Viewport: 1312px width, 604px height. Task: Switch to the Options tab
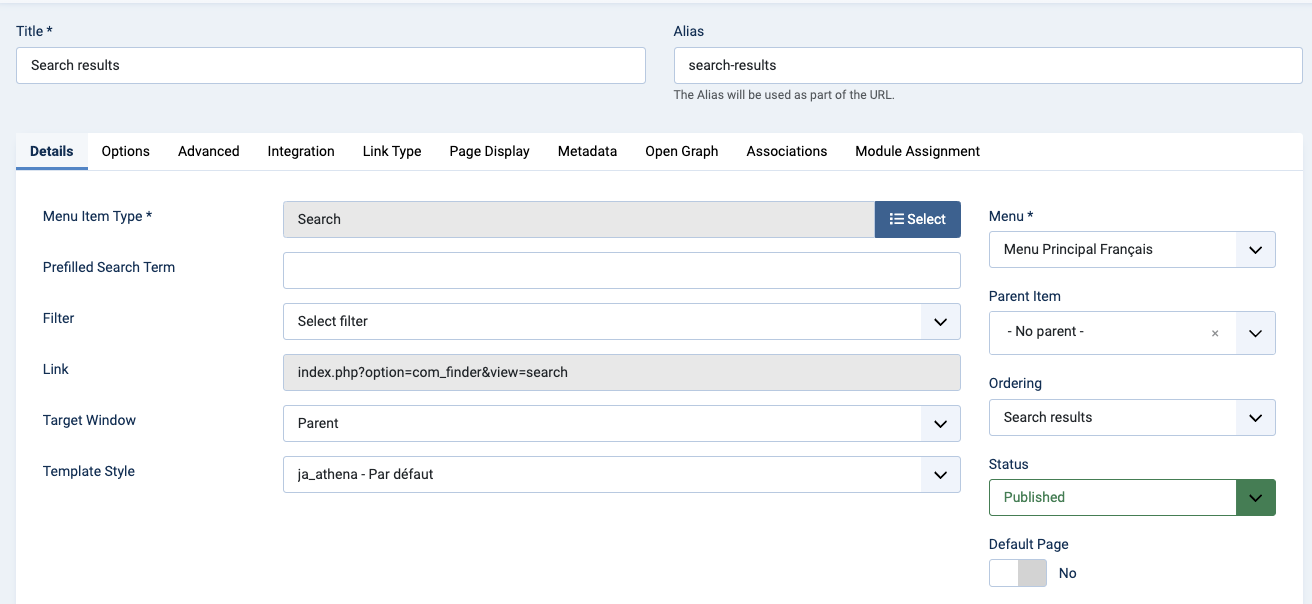(x=125, y=151)
